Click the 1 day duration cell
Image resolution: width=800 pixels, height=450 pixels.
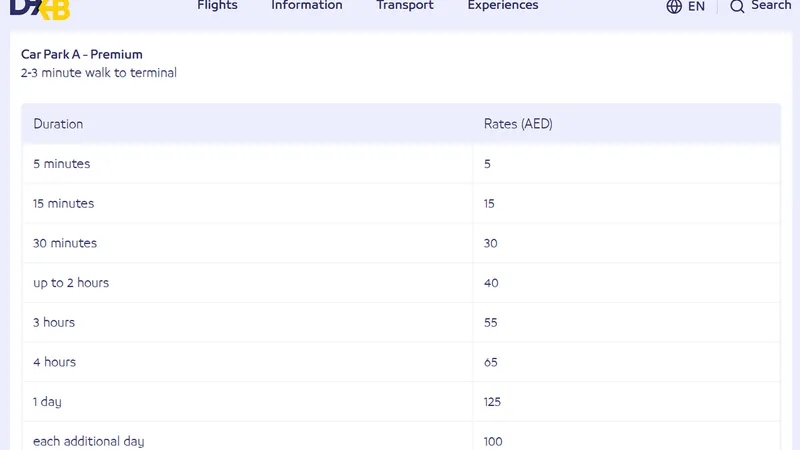click(49, 402)
